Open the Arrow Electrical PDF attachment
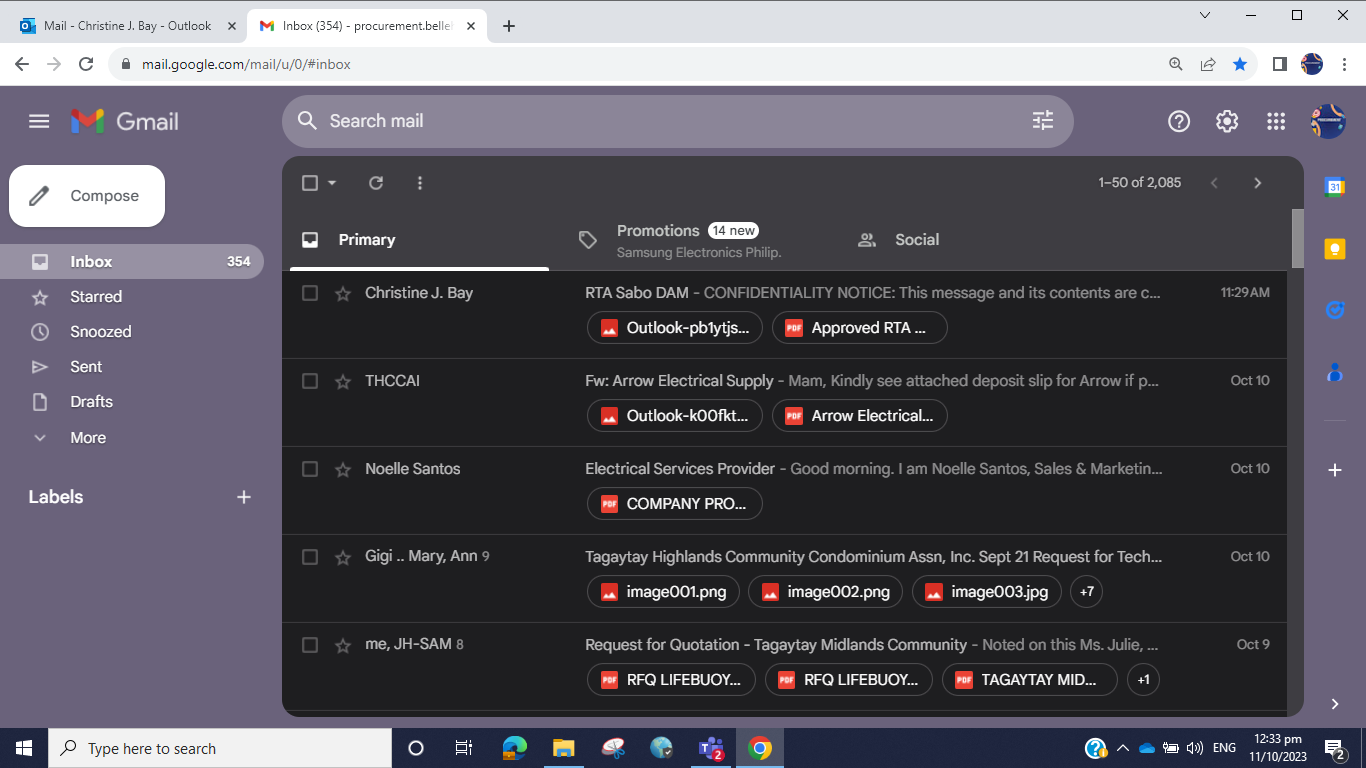 (860, 416)
